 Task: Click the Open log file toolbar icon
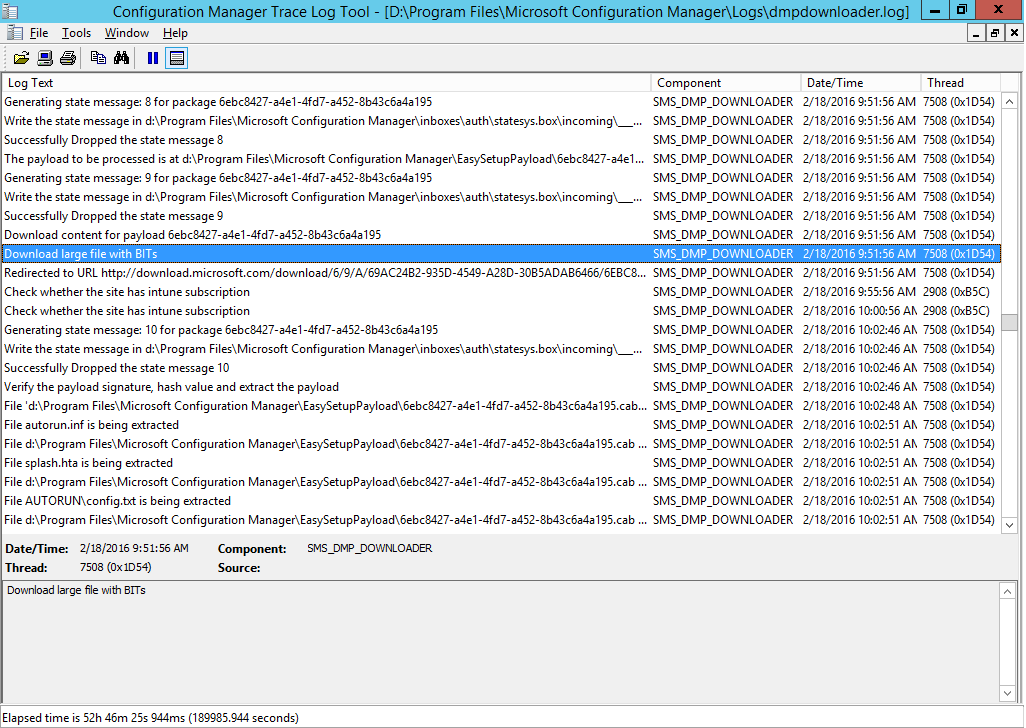tap(22, 58)
